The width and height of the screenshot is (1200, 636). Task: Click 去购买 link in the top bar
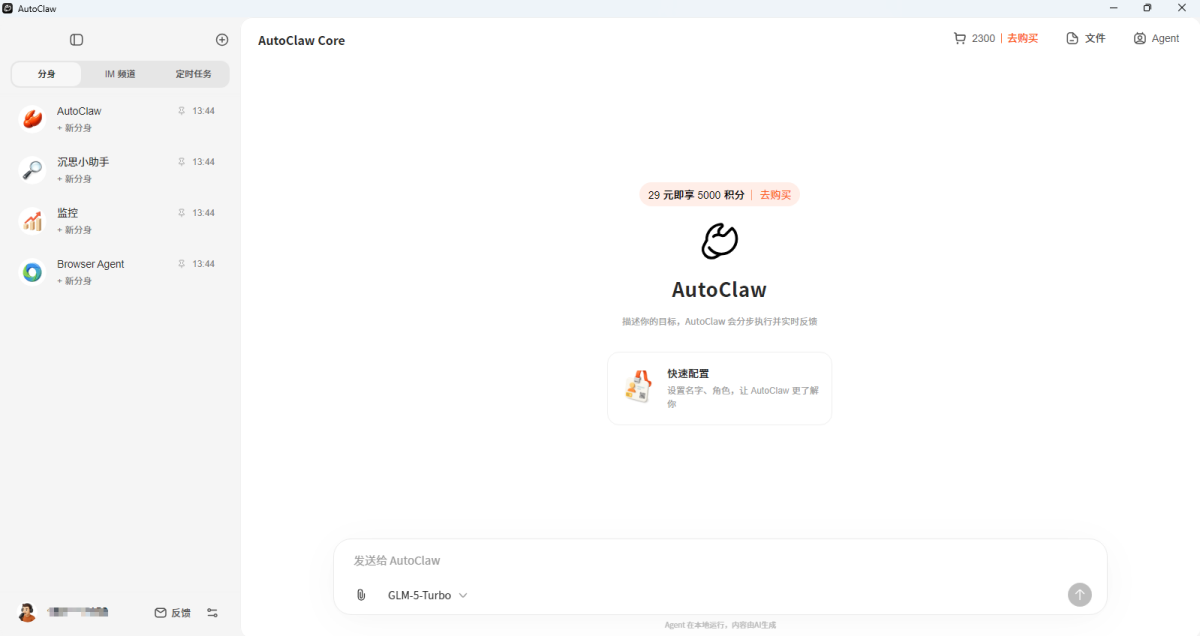1022,38
